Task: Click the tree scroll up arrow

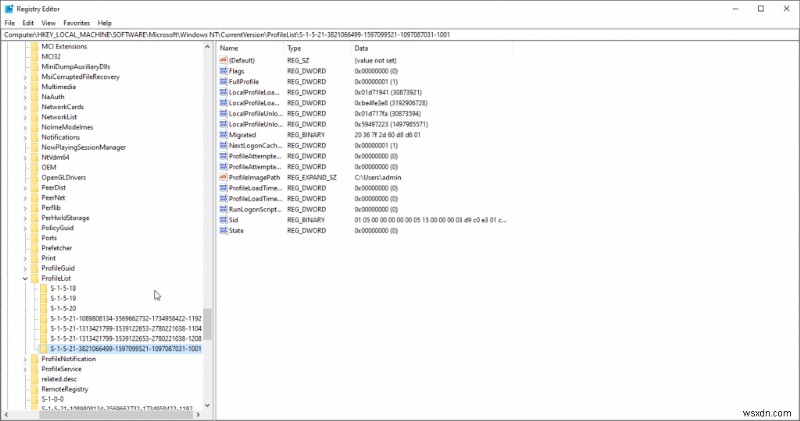Action: pyautogui.click(x=207, y=46)
